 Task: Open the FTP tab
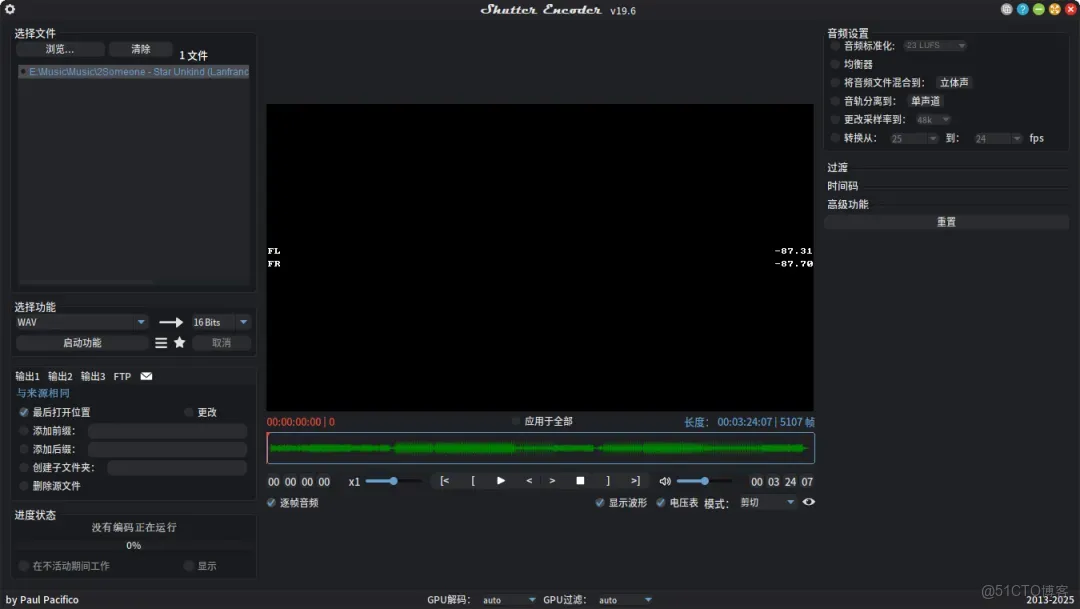click(121, 376)
